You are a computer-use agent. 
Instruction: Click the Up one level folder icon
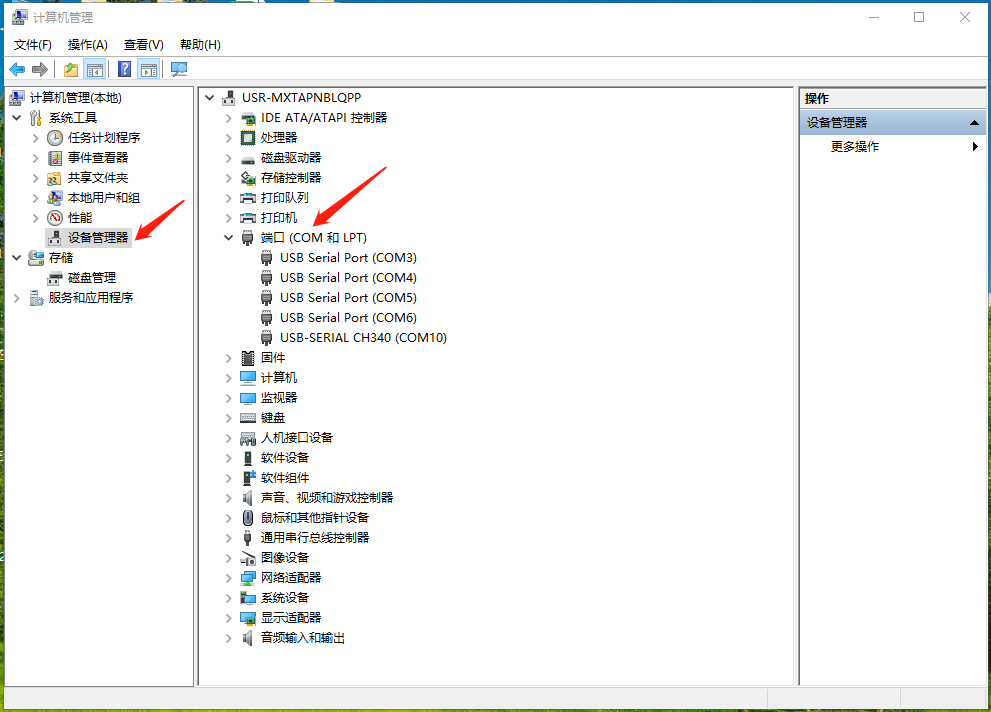click(x=71, y=69)
